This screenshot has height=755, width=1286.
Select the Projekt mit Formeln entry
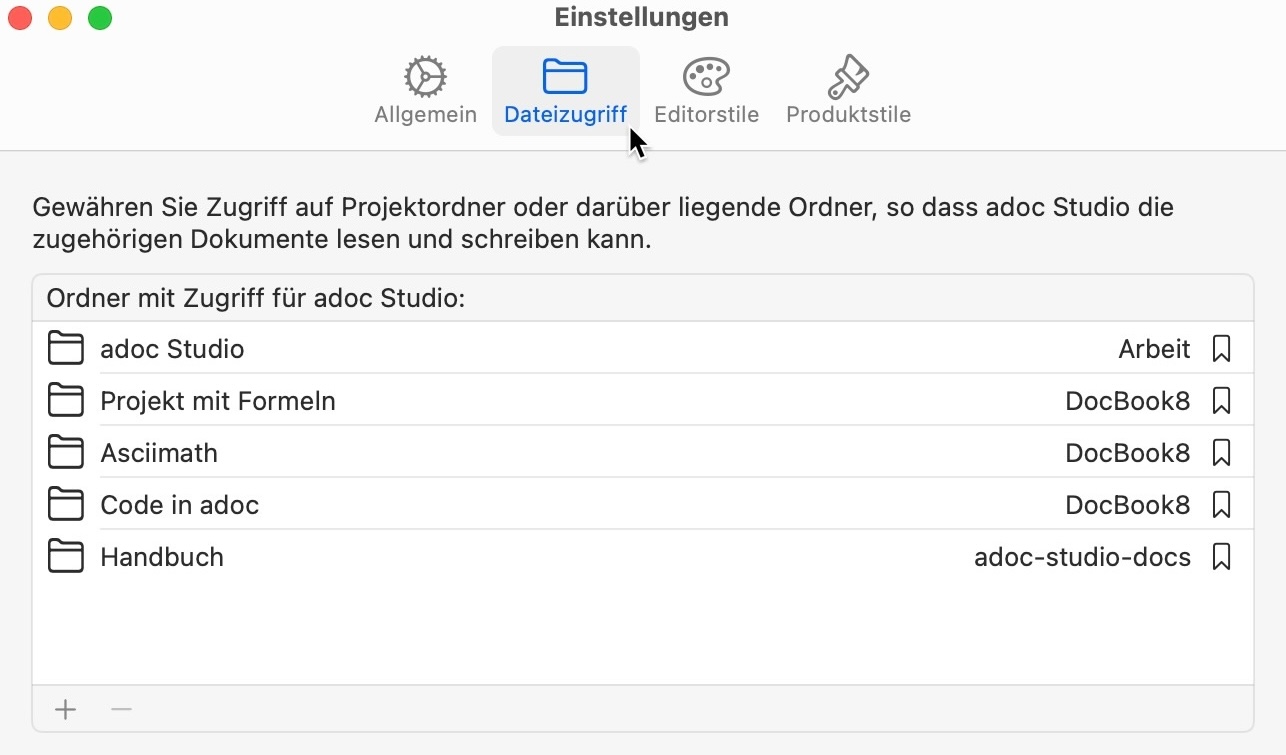point(218,401)
